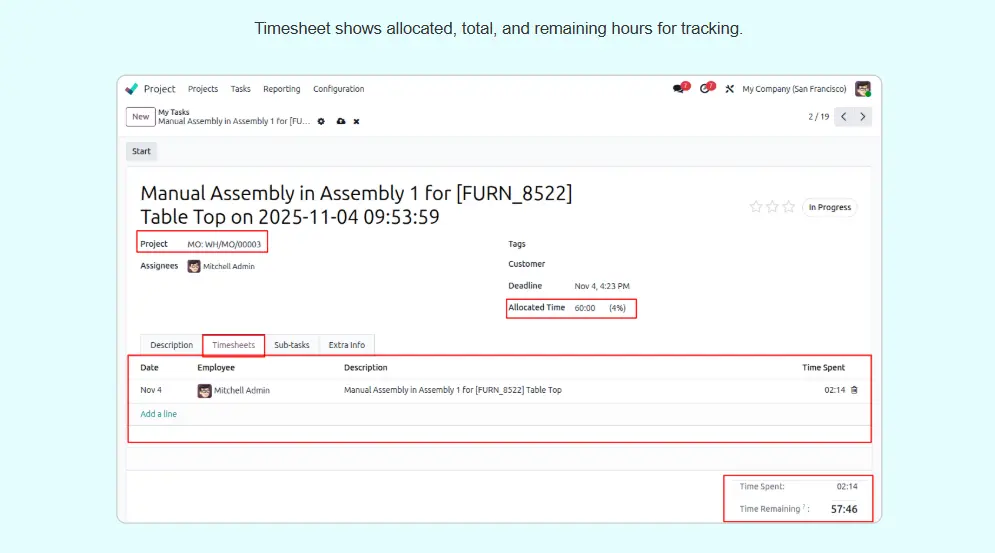The width and height of the screenshot is (995, 553).
Task: Click the gear actions icon beside task title
Action: pyautogui.click(x=321, y=121)
